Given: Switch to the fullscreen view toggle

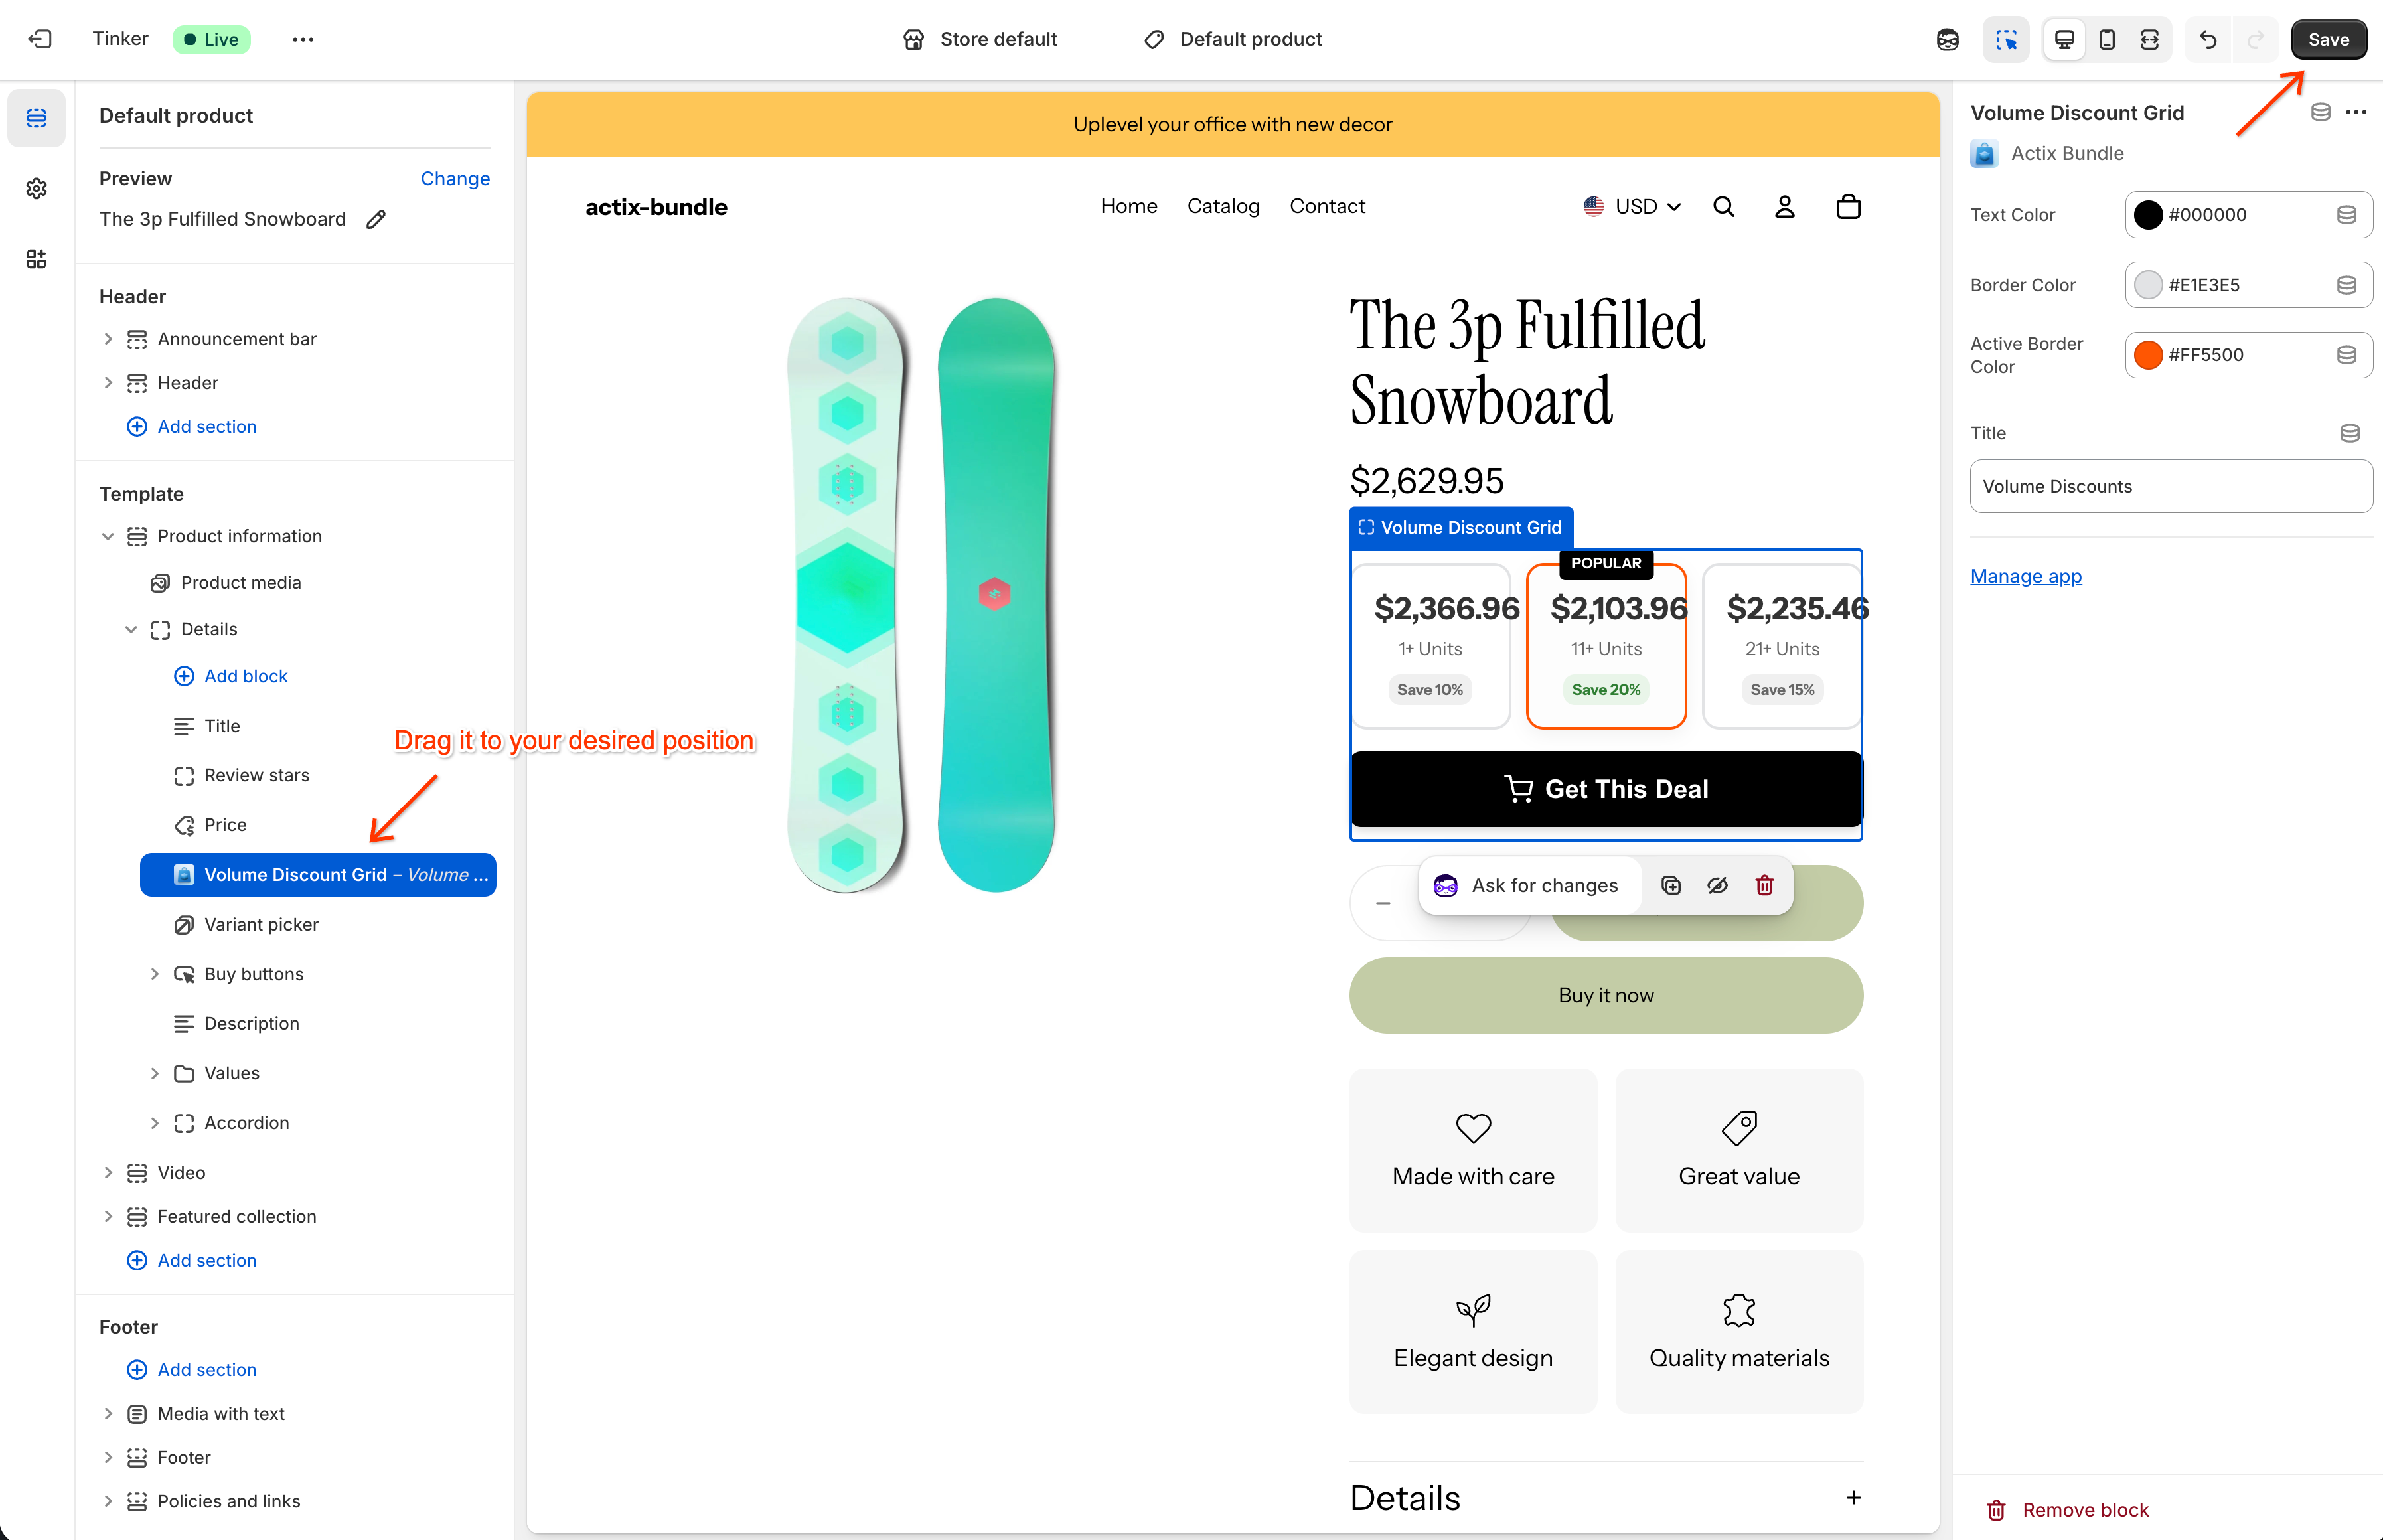Looking at the screenshot, I should pyautogui.click(x=2149, y=39).
